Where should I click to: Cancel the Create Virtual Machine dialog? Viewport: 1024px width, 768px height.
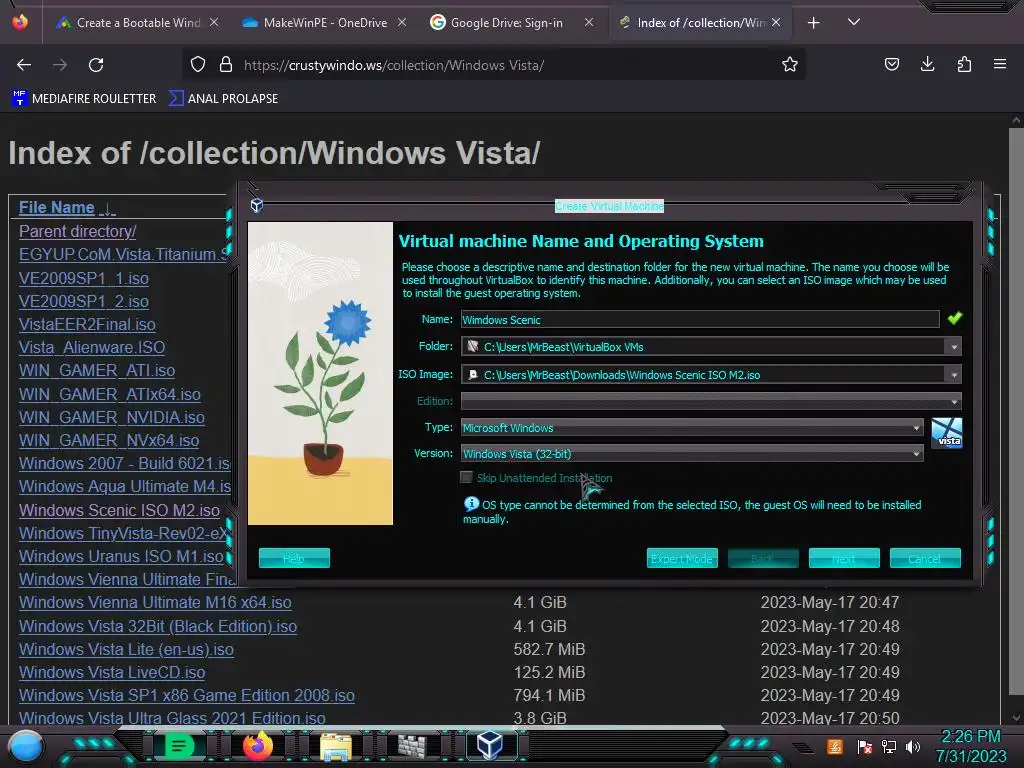pyautogui.click(x=925, y=558)
